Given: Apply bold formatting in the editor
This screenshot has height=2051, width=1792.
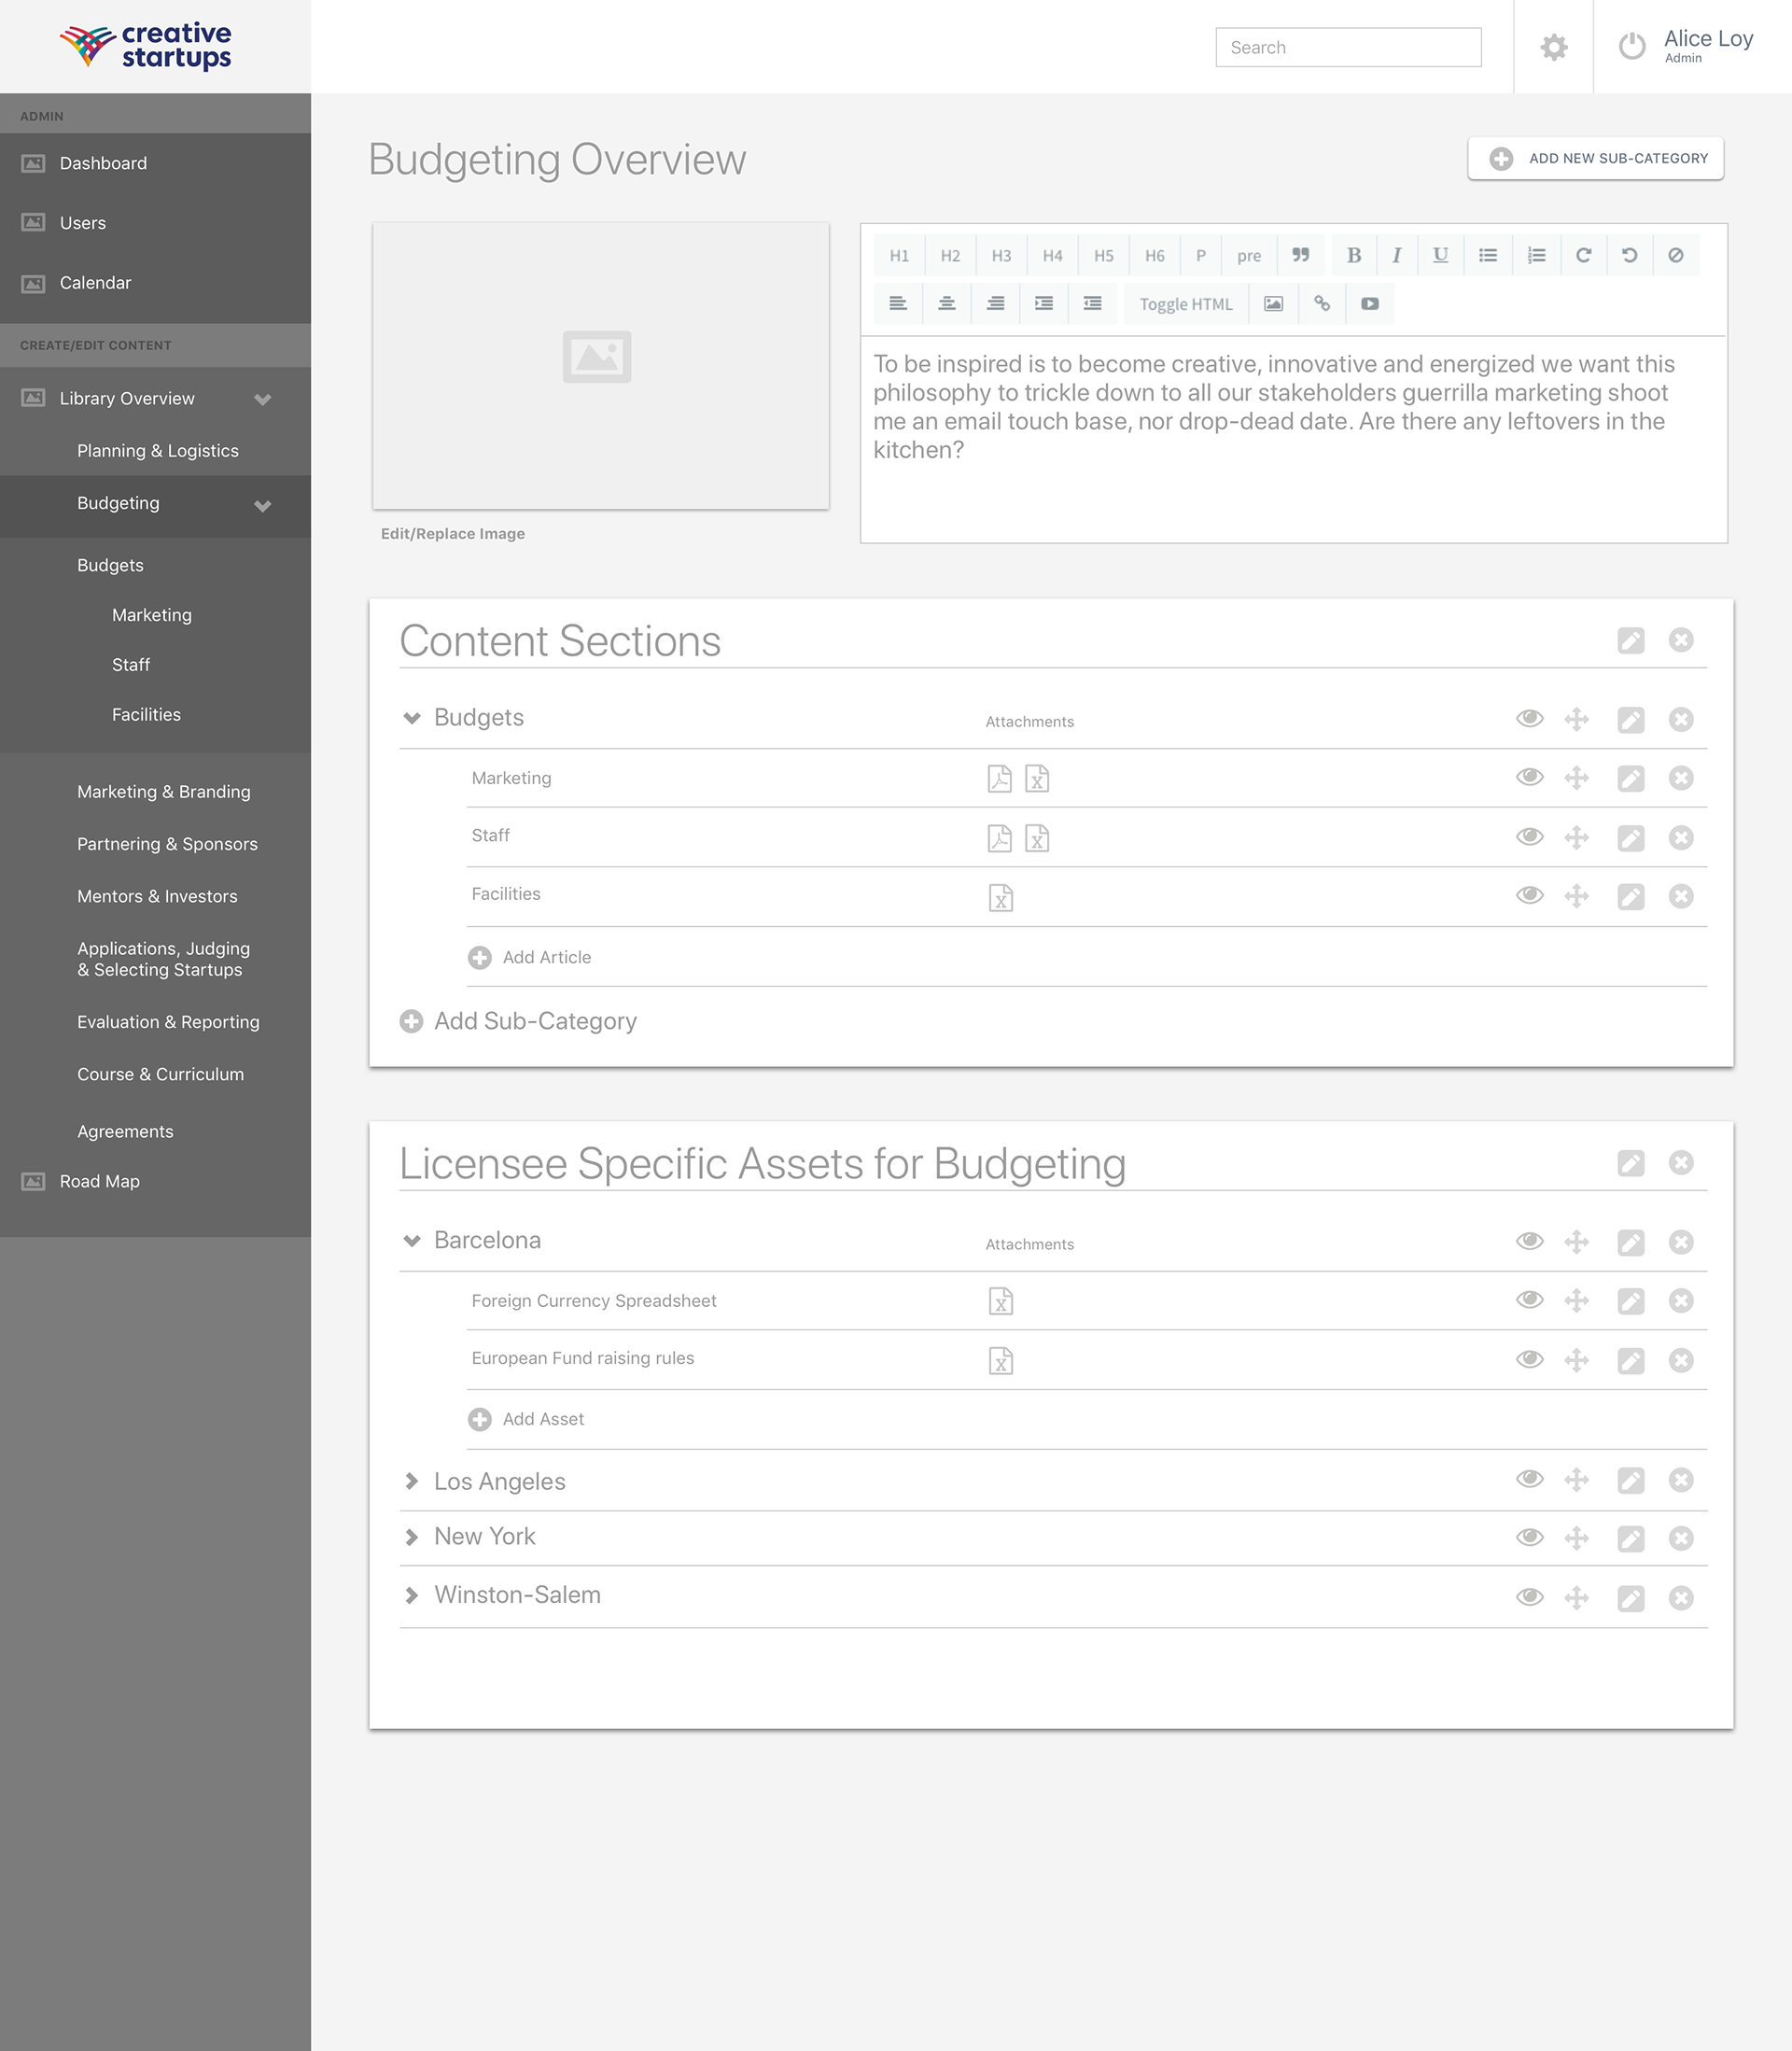Looking at the screenshot, I should coord(1353,255).
